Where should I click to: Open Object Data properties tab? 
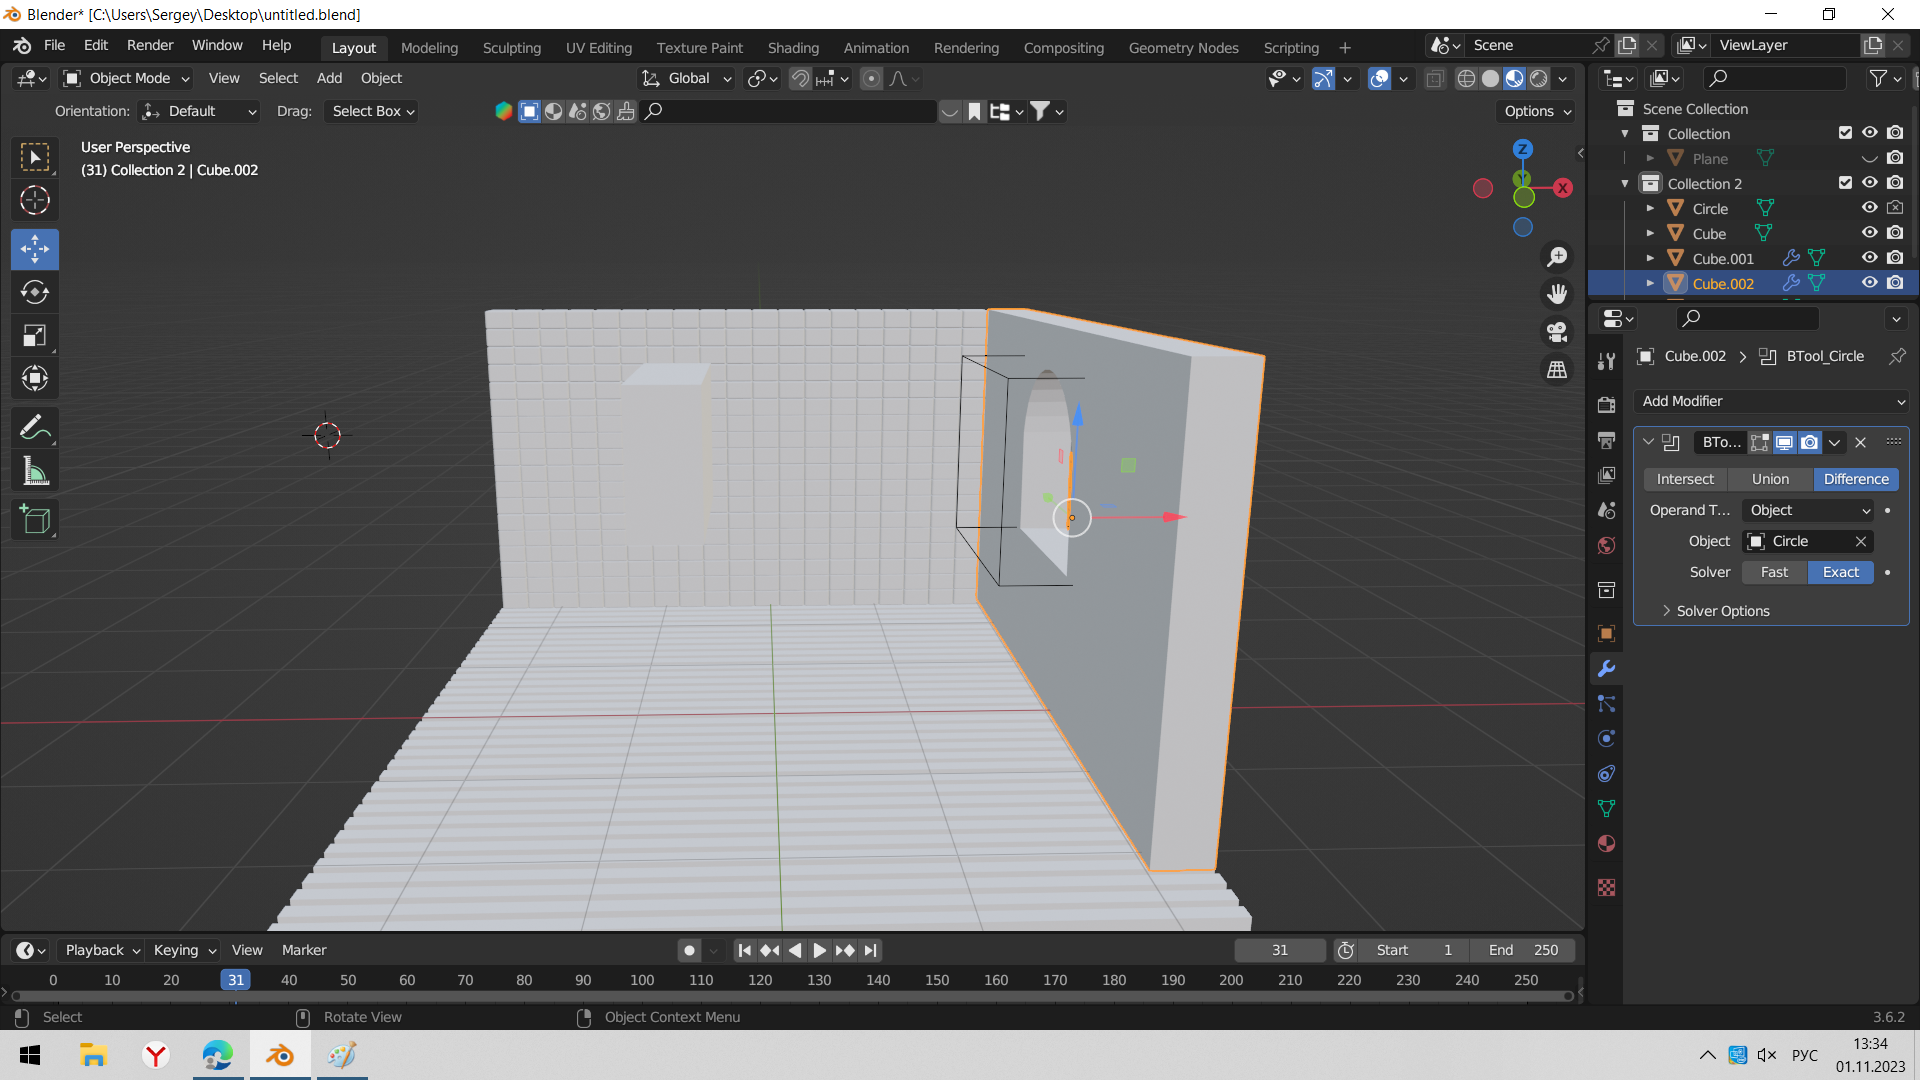[x=1607, y=809]
